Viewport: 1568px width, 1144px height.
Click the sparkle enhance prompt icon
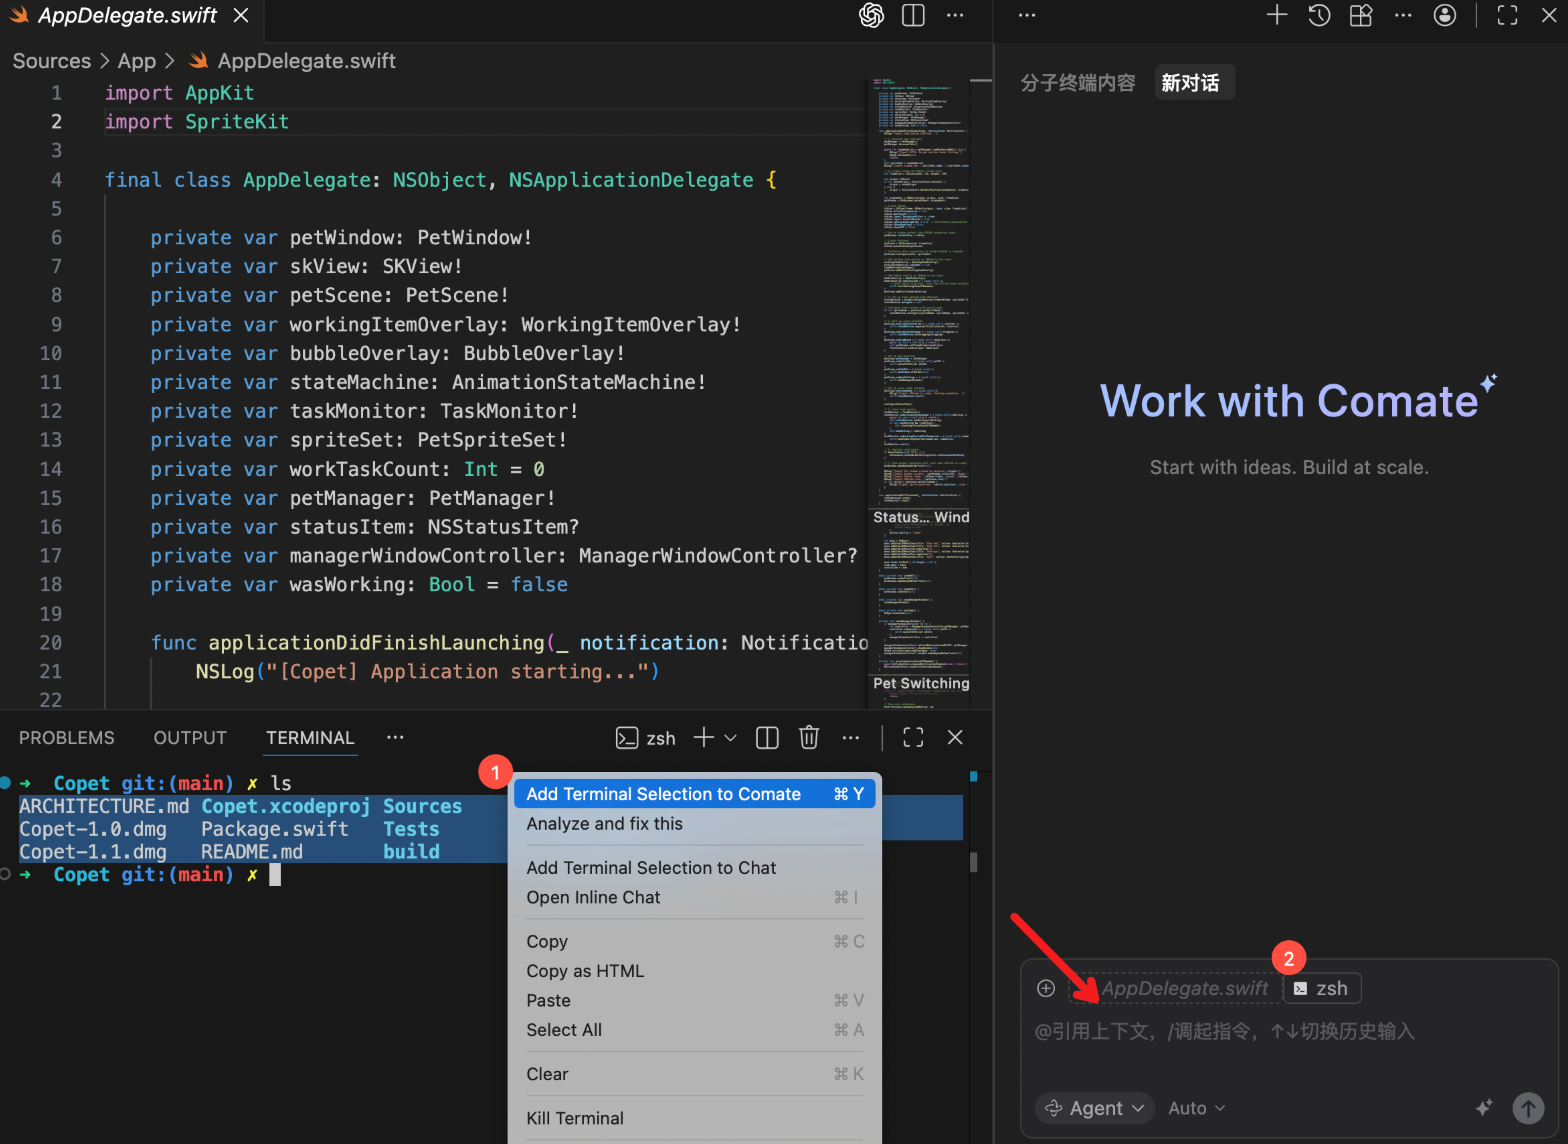point(1484,1107)
